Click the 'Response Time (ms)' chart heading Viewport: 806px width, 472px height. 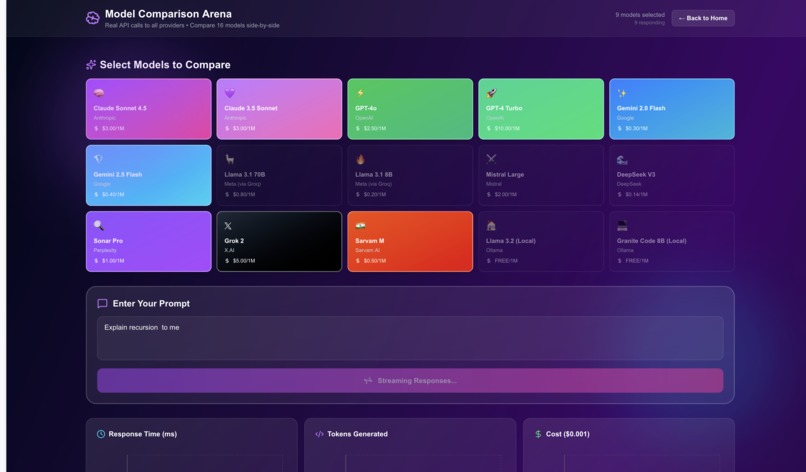click(143, 434)
